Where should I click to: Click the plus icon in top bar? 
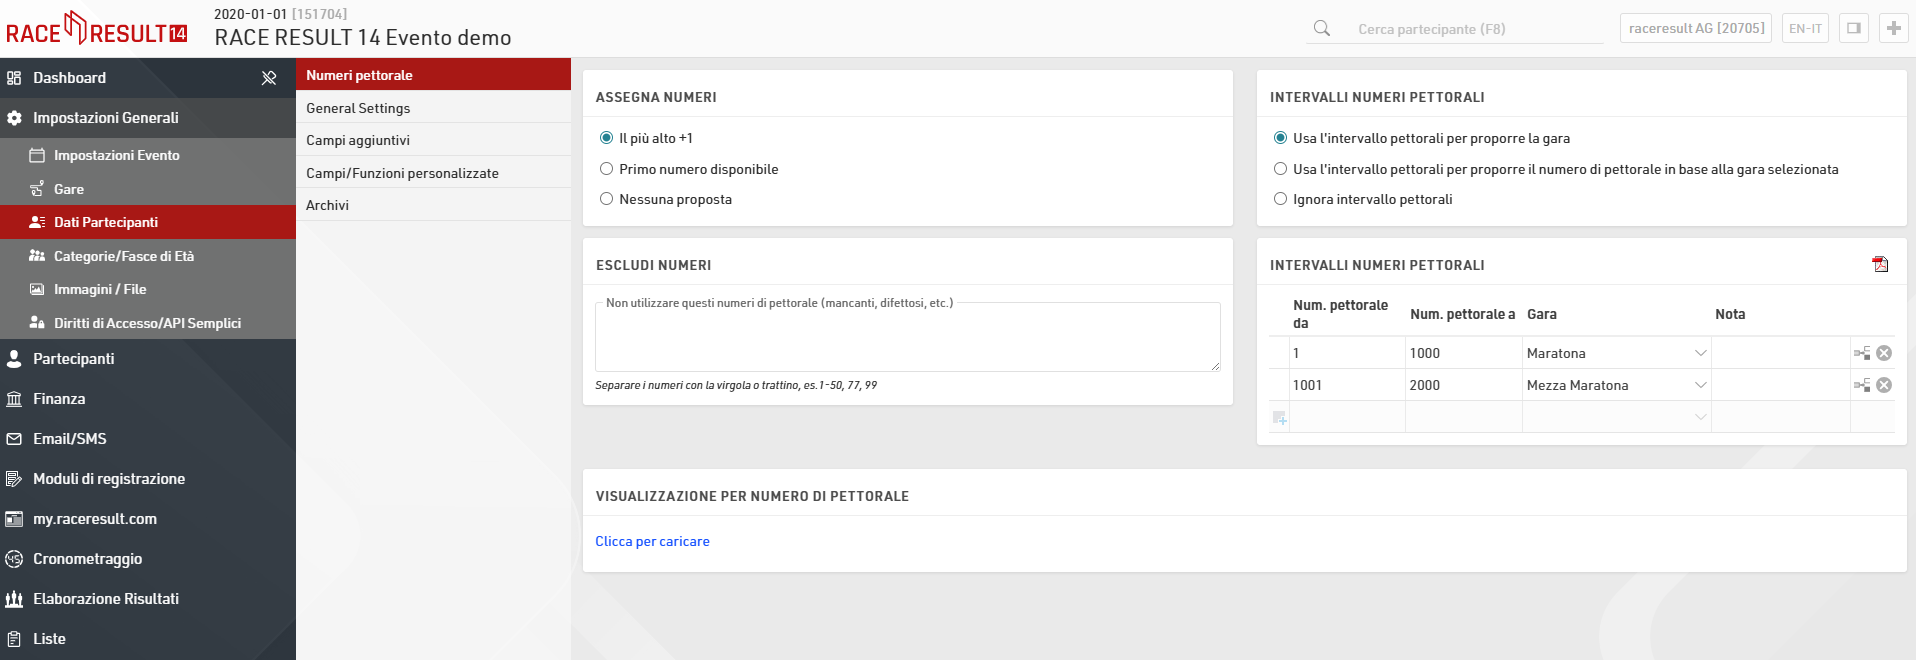tap(1893, 28)
